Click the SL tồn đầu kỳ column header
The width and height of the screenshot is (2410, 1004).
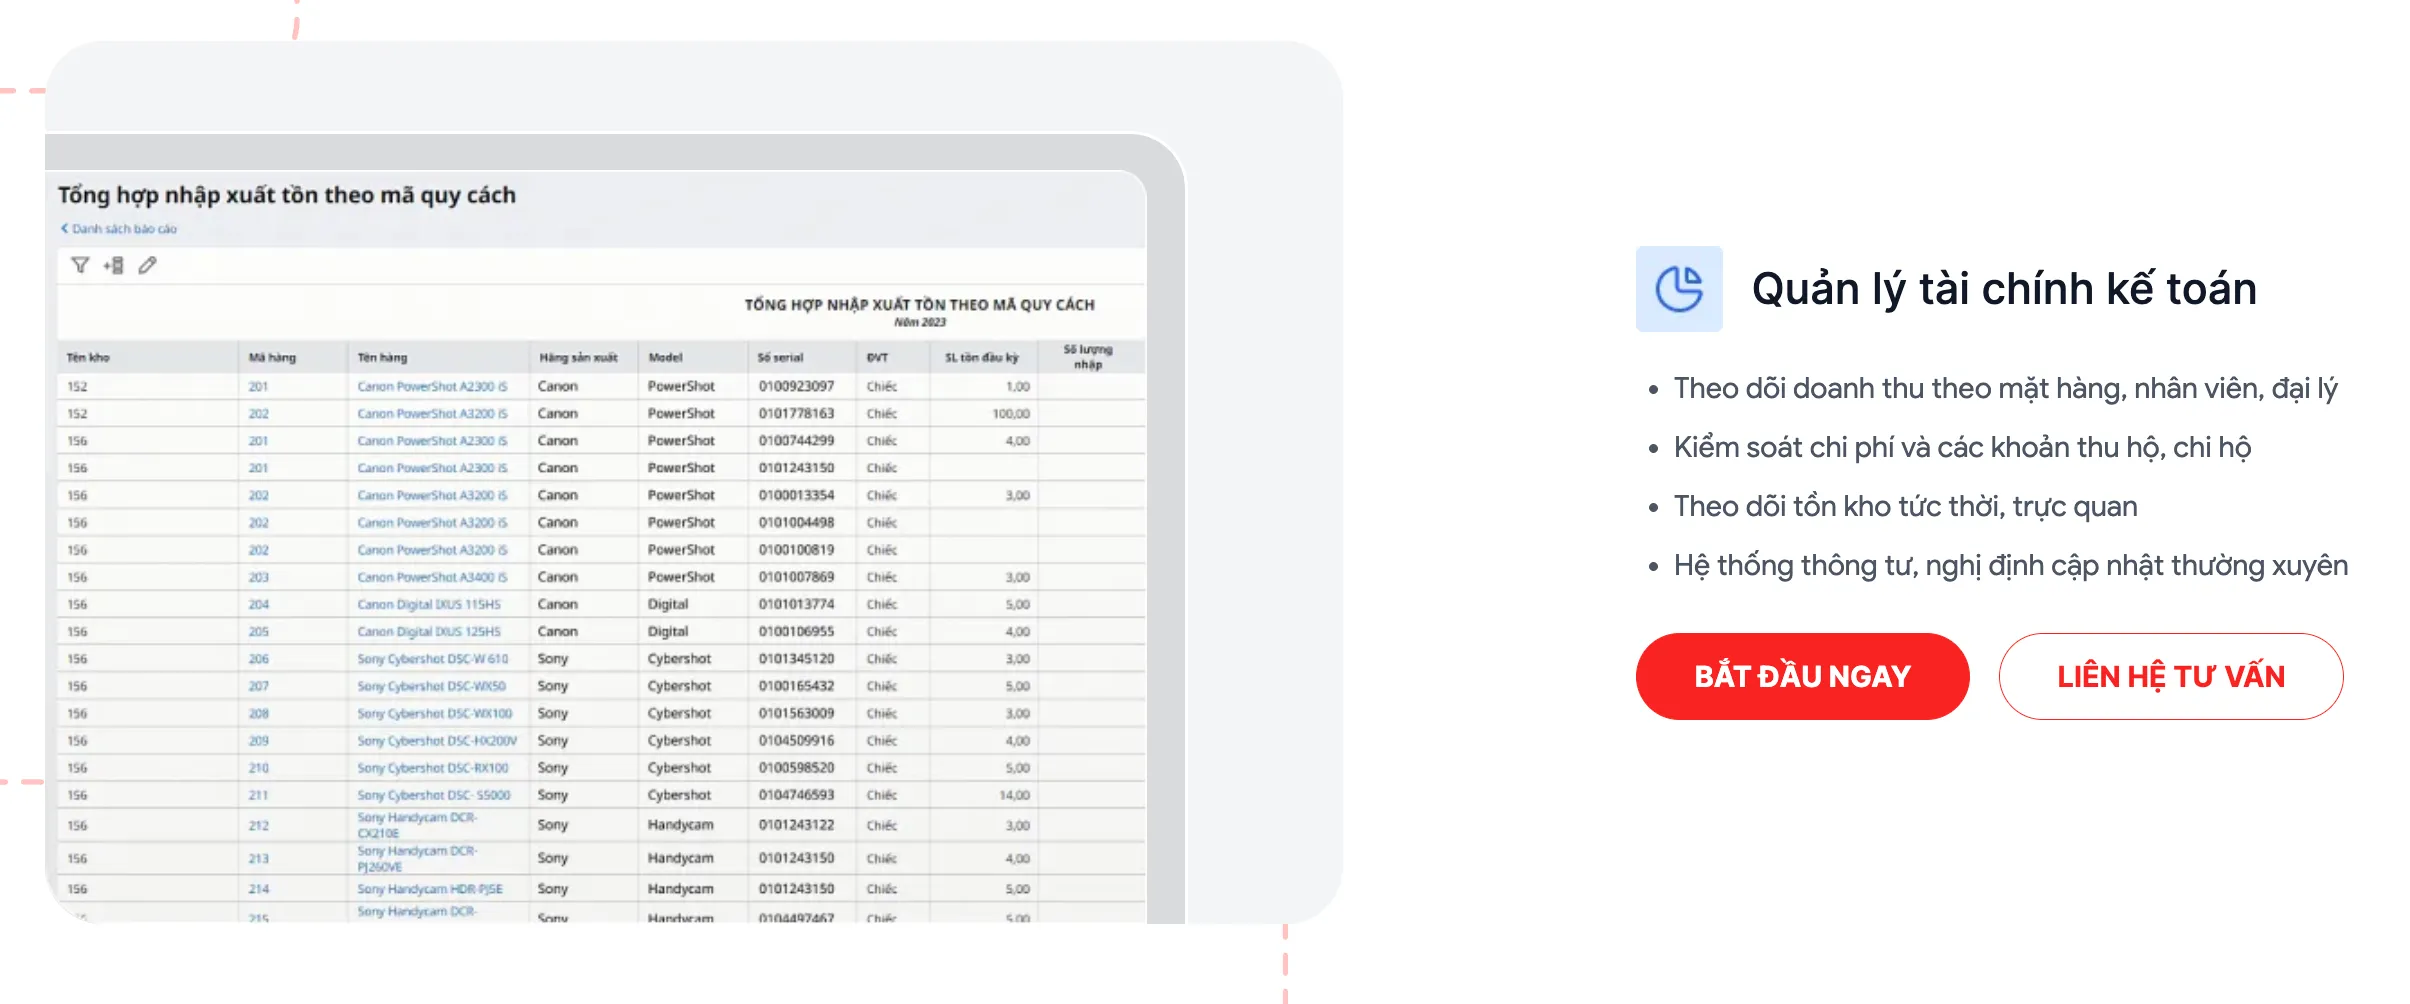pyautogui.click(x=981, y=357)
